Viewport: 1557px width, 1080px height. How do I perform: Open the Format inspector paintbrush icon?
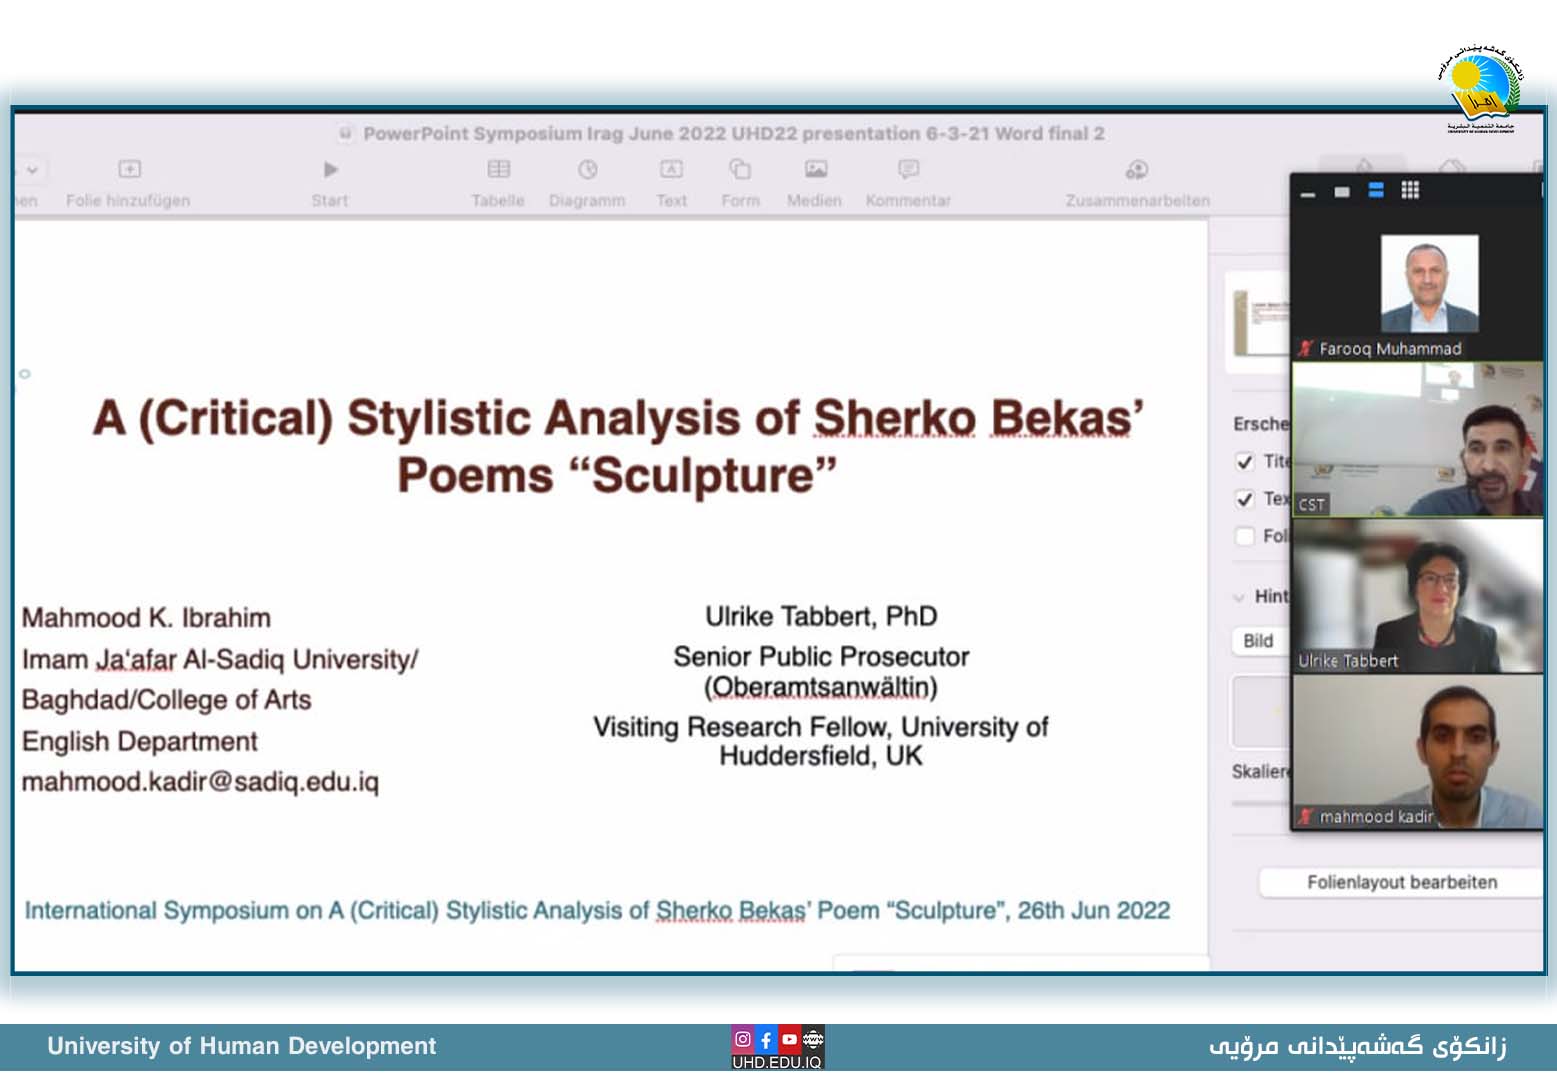tap(1363, 166)
